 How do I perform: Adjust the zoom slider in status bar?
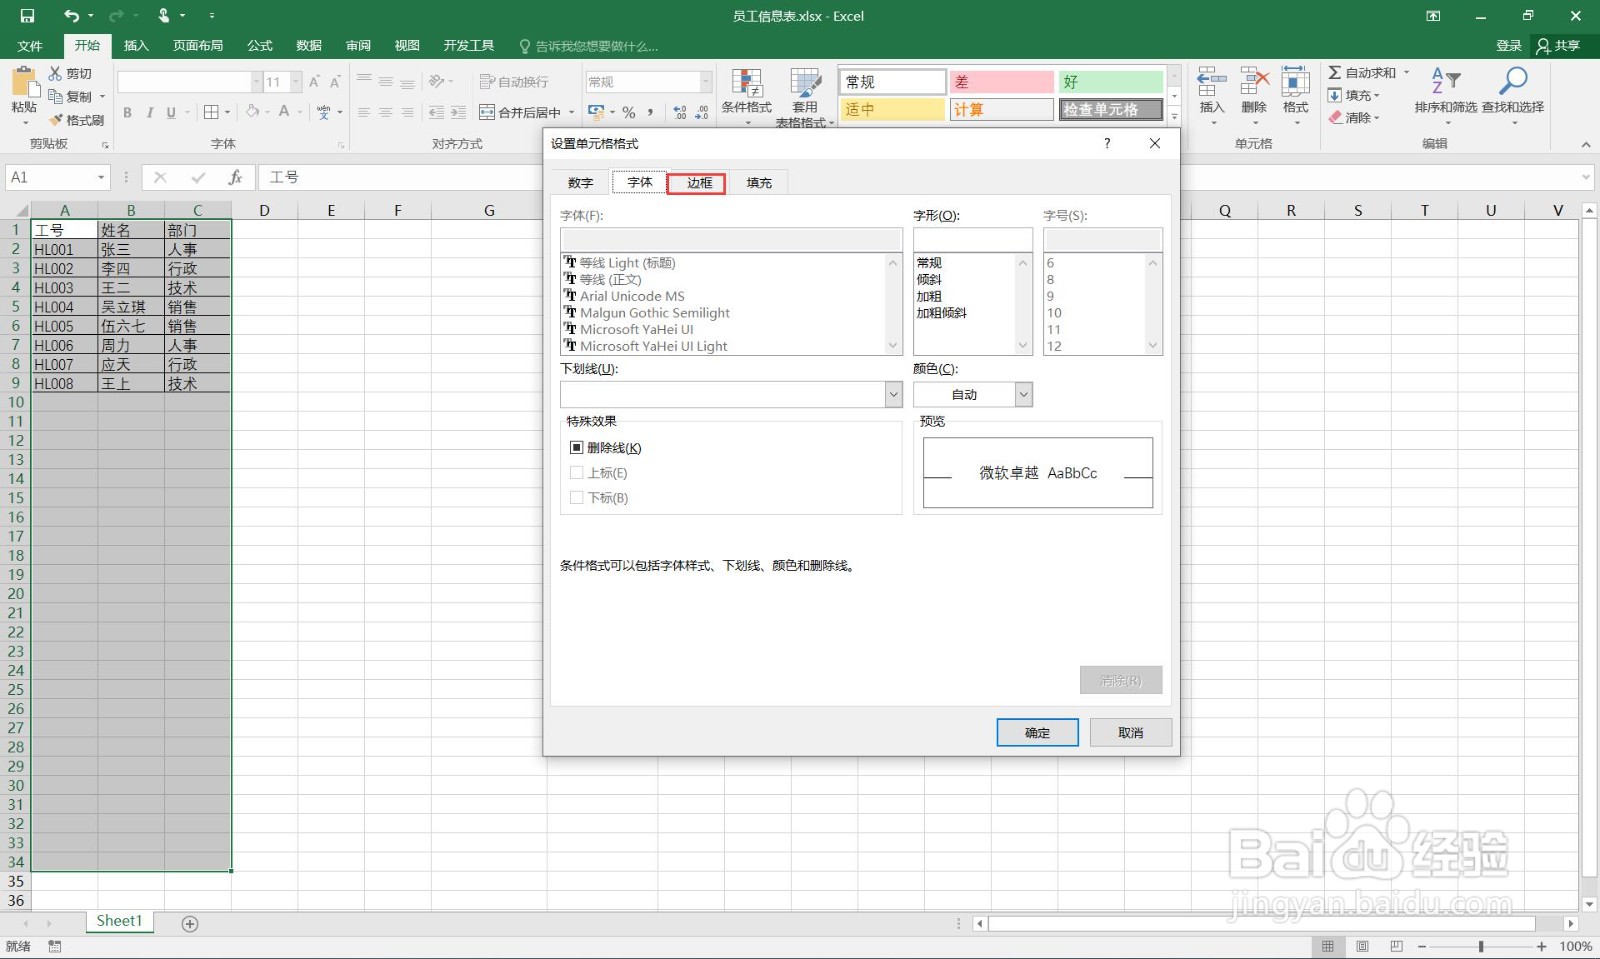pyautogui.click(x=1481, y=946)
